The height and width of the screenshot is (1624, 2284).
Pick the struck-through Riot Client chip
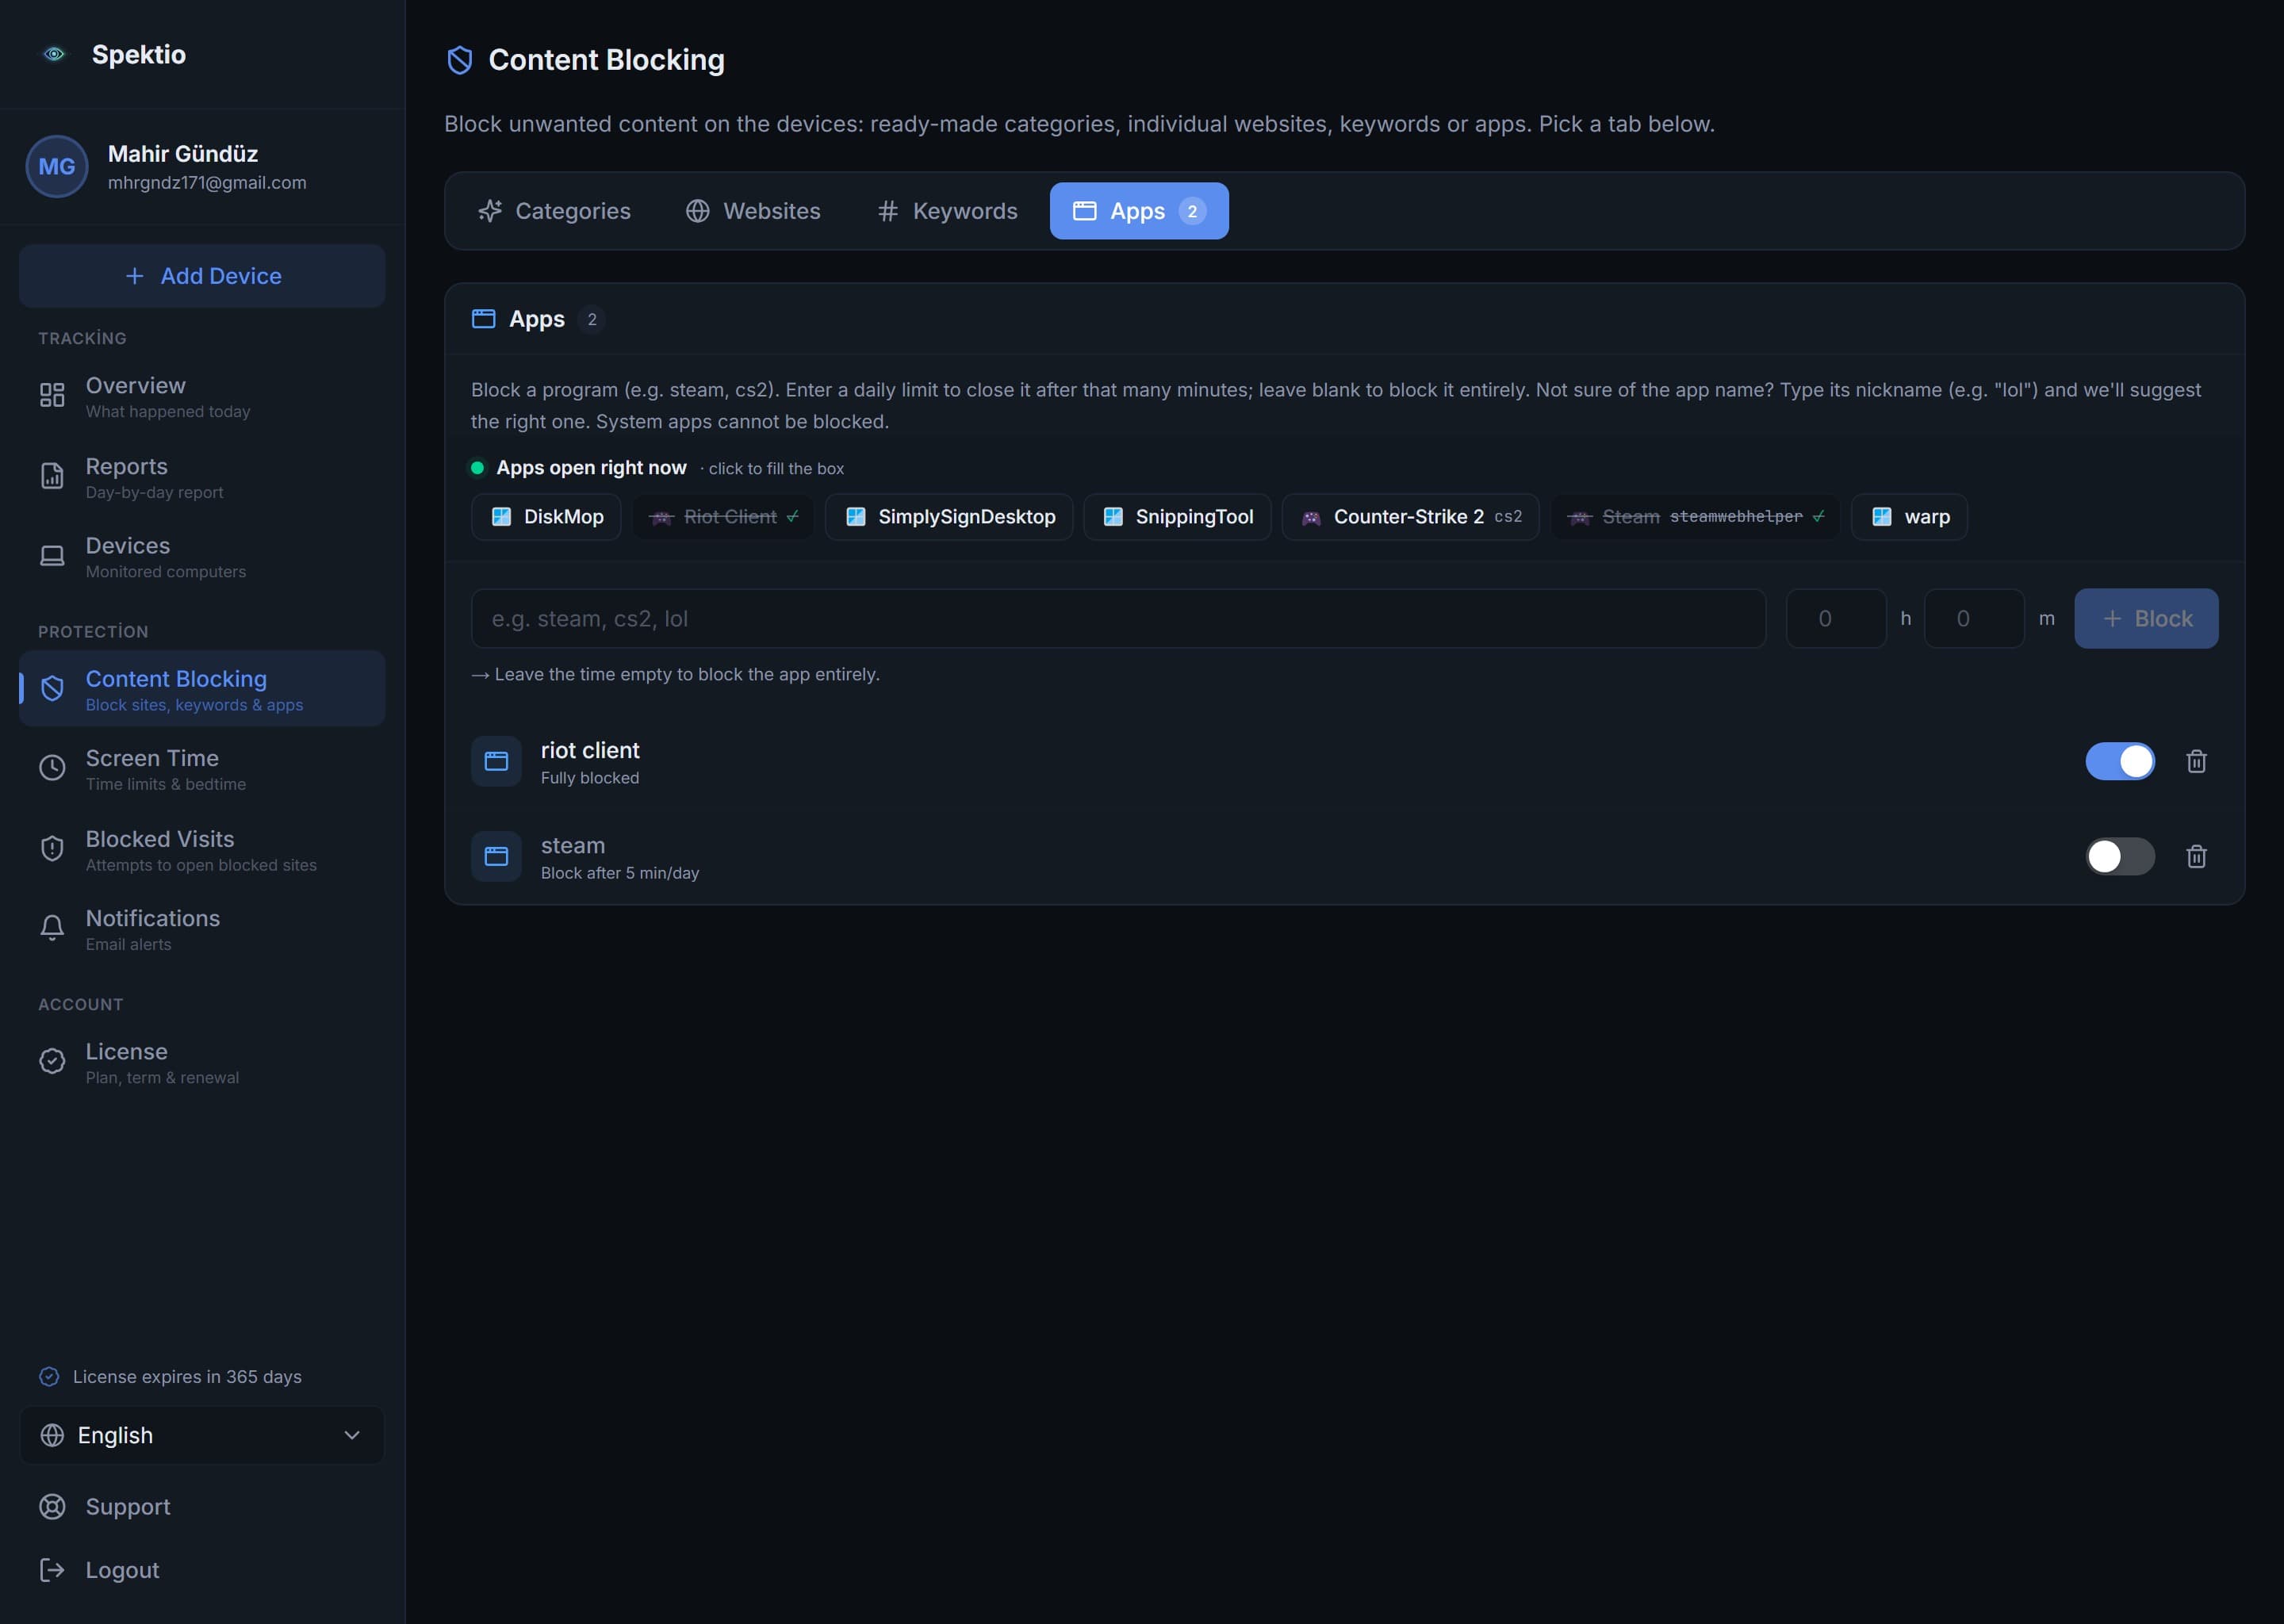tap(723, 517)
